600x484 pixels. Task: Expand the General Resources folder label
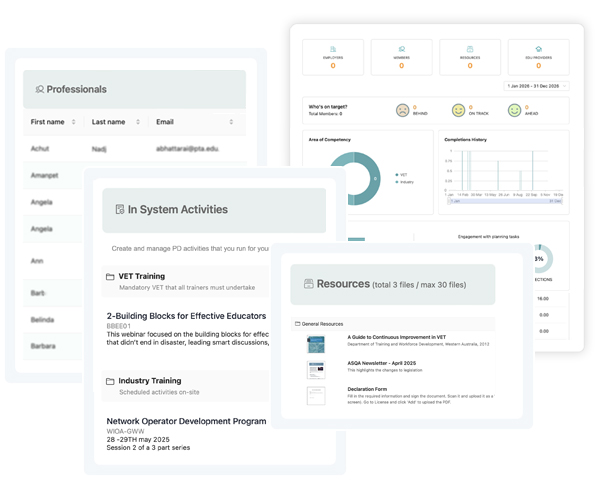point(322,324)
